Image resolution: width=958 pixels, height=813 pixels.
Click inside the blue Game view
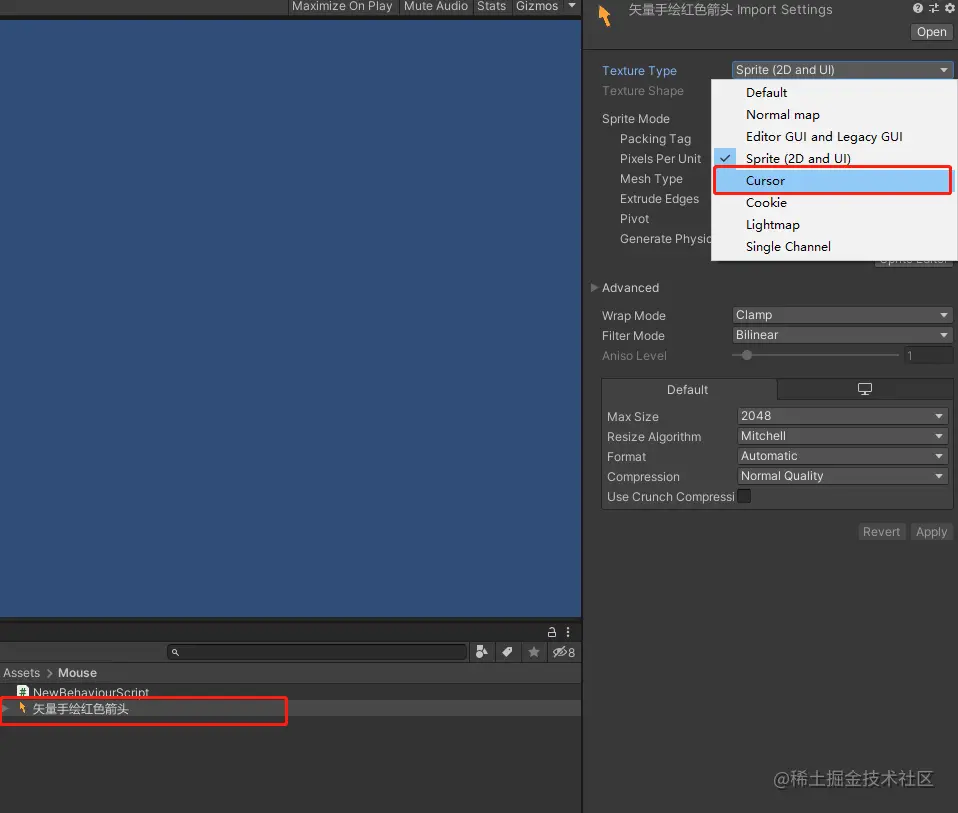coord(290,318)
